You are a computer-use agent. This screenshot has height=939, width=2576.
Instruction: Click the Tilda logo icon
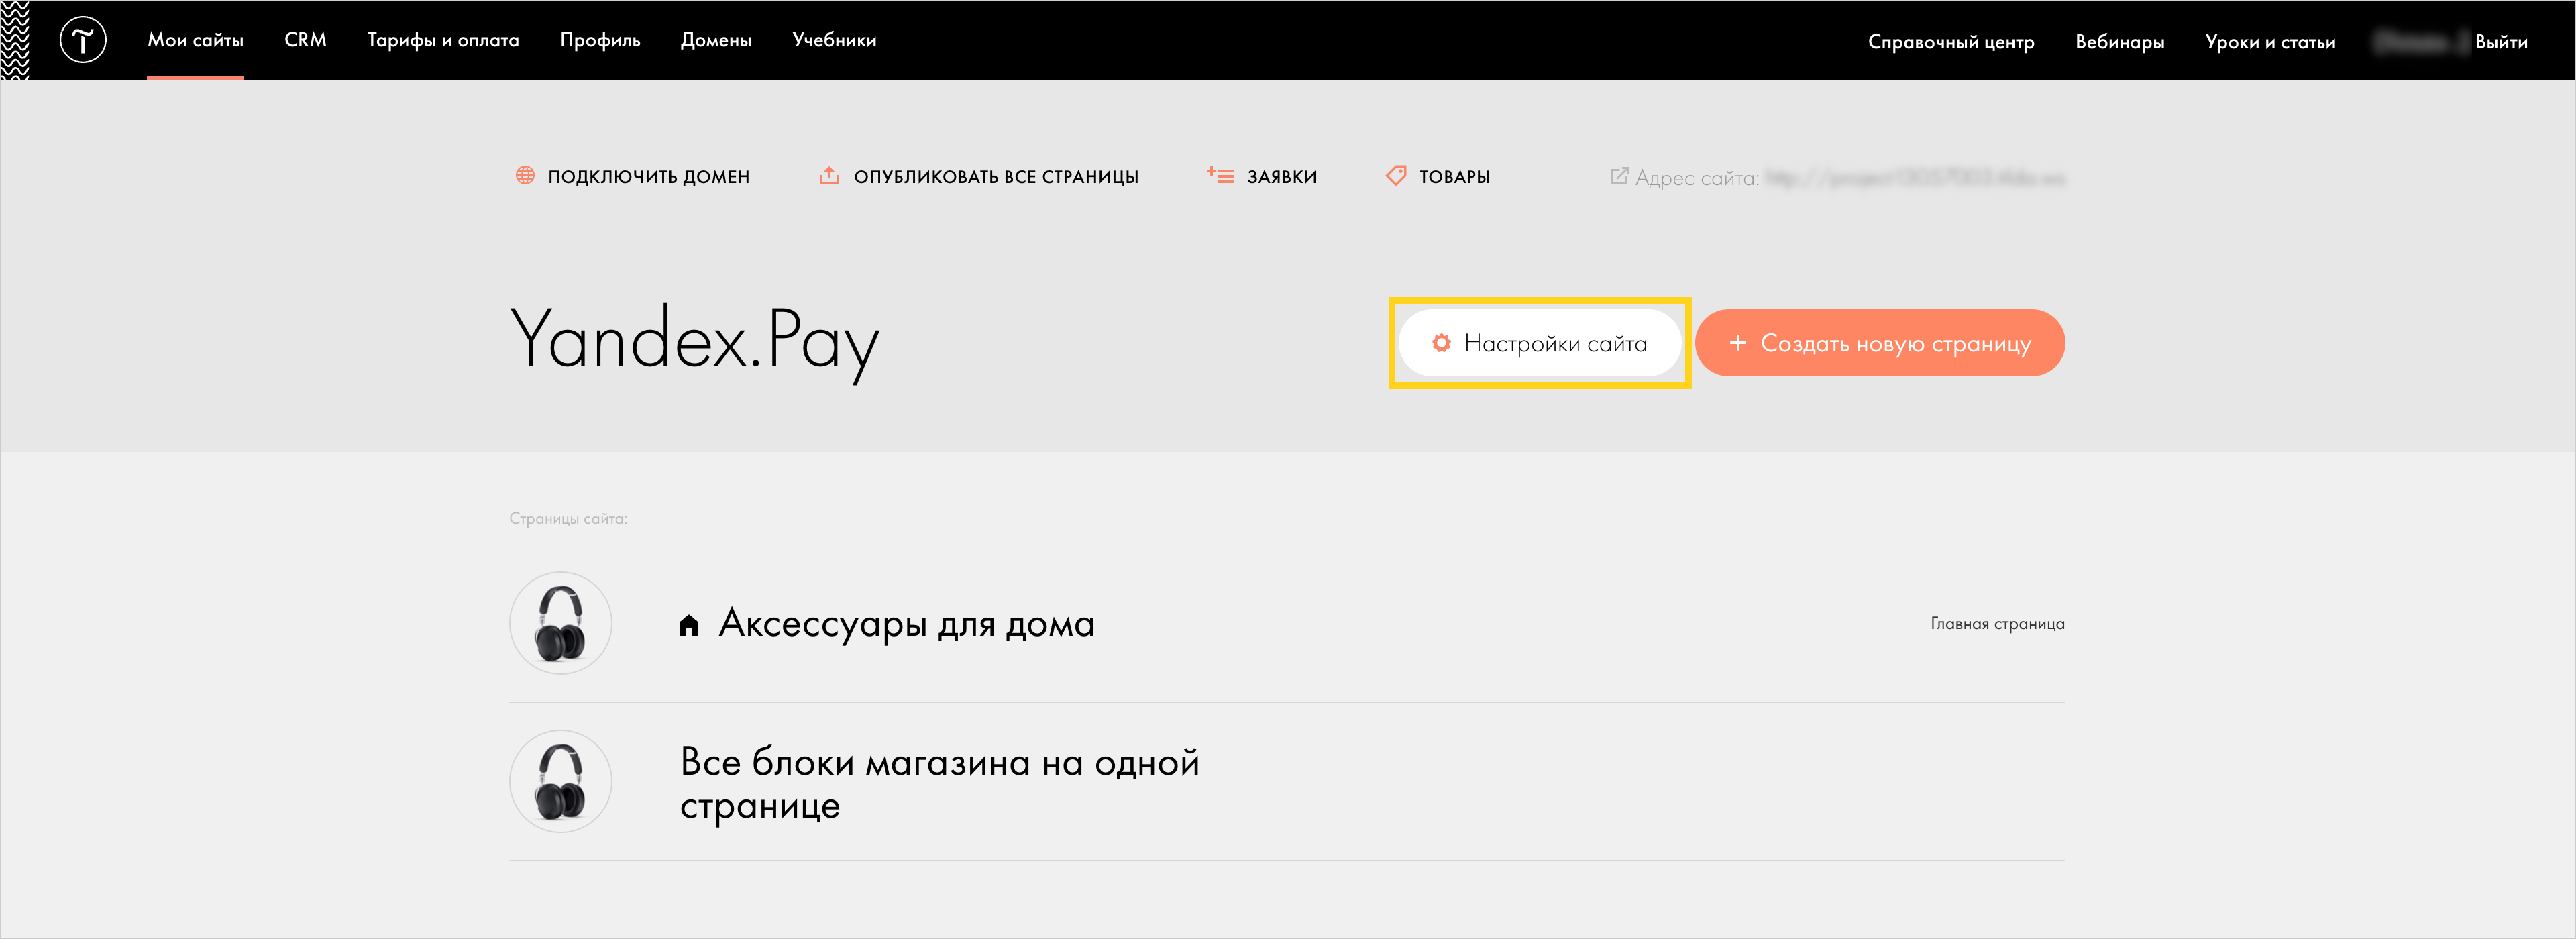(82, 40)
